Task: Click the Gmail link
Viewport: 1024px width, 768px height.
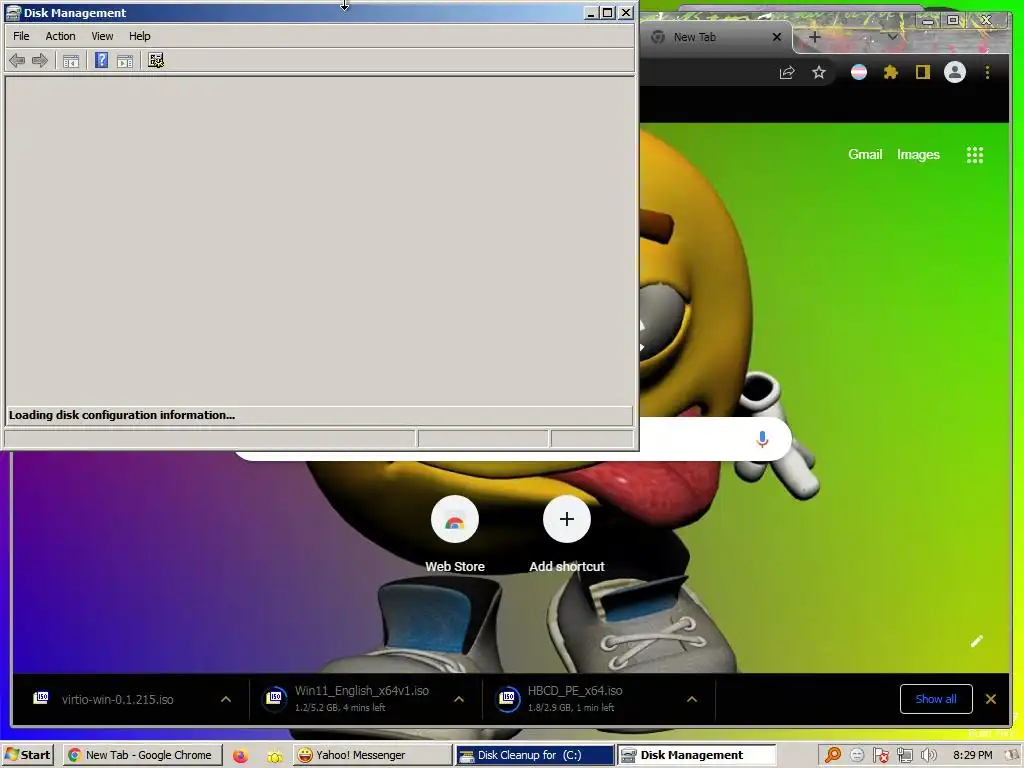Action: [x=865, y=155]
